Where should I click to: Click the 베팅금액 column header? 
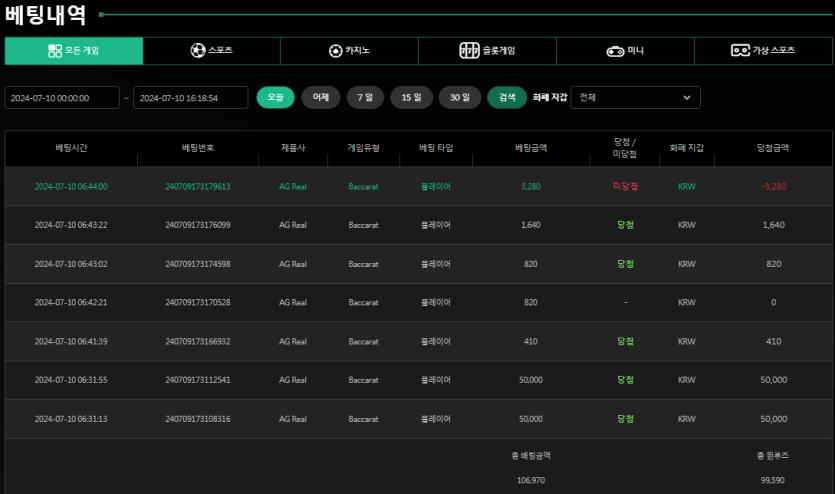pyautogui.click(x=531, y=148)
